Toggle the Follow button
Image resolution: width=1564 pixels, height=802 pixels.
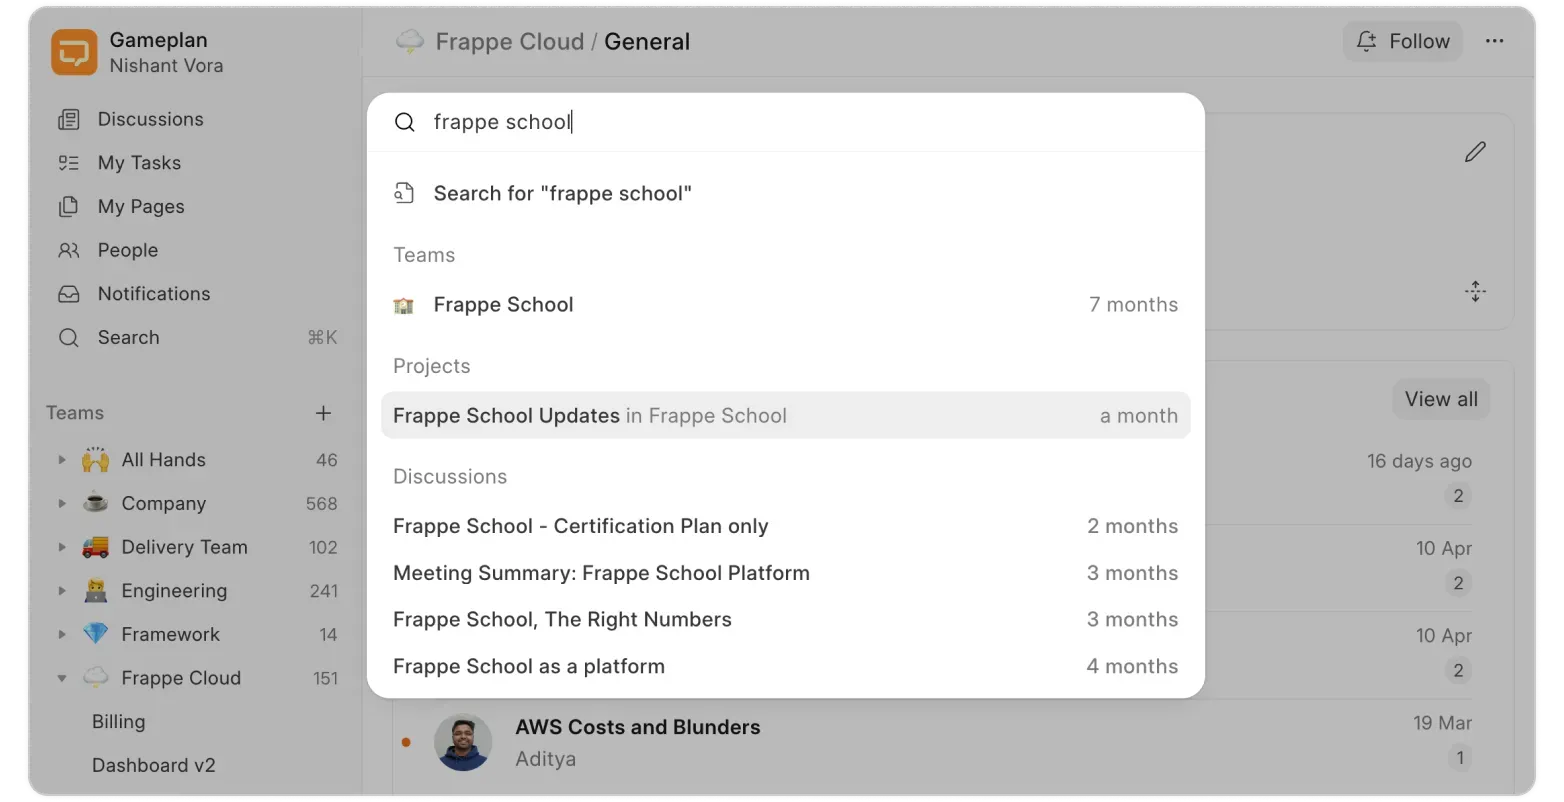(1402, 41)
